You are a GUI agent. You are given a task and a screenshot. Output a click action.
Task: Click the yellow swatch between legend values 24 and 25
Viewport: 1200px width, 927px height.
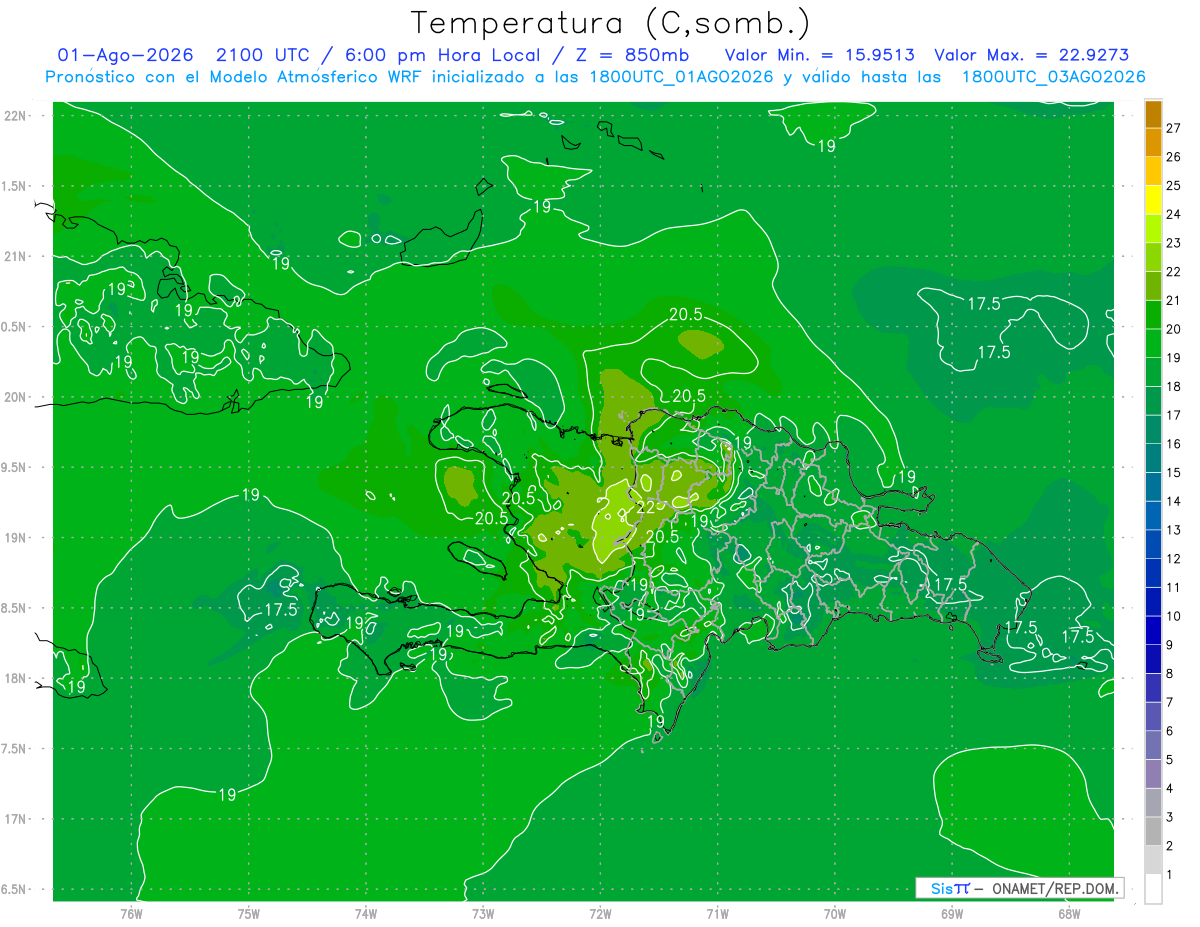pyautogui.click(x=1153, y=200)
